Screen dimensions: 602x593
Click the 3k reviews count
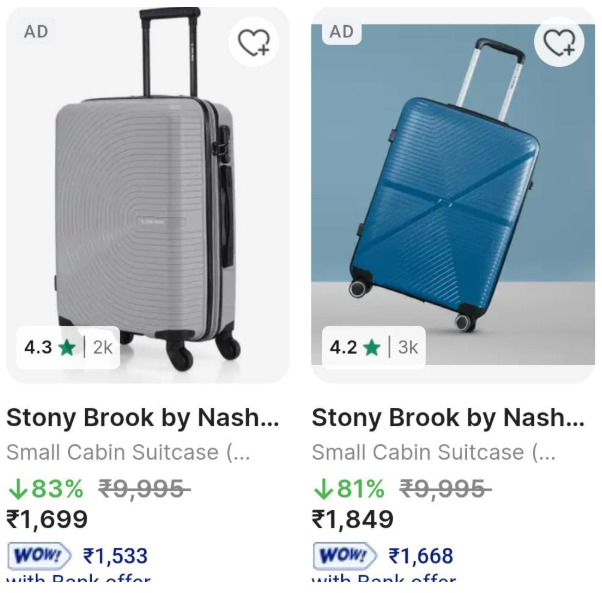pyautogui.click(x=408, y=348)
